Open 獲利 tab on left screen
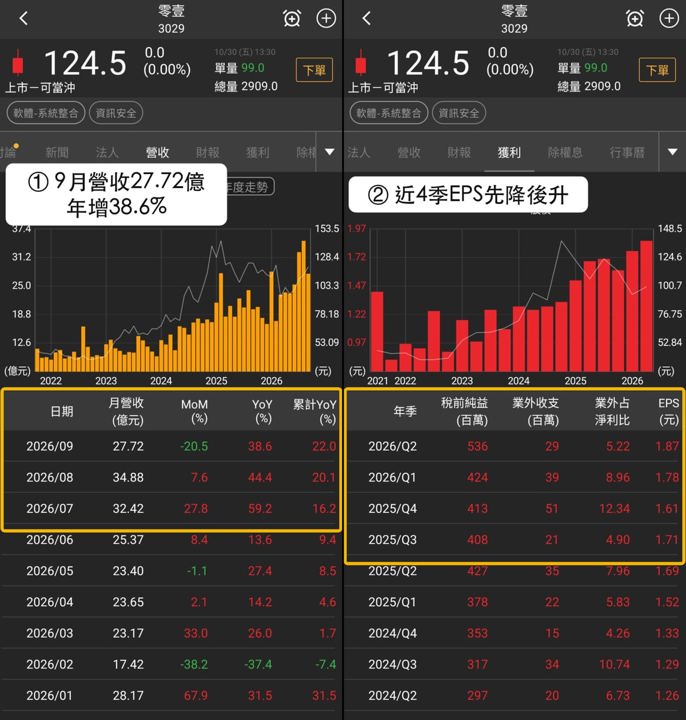 point(258,152)
